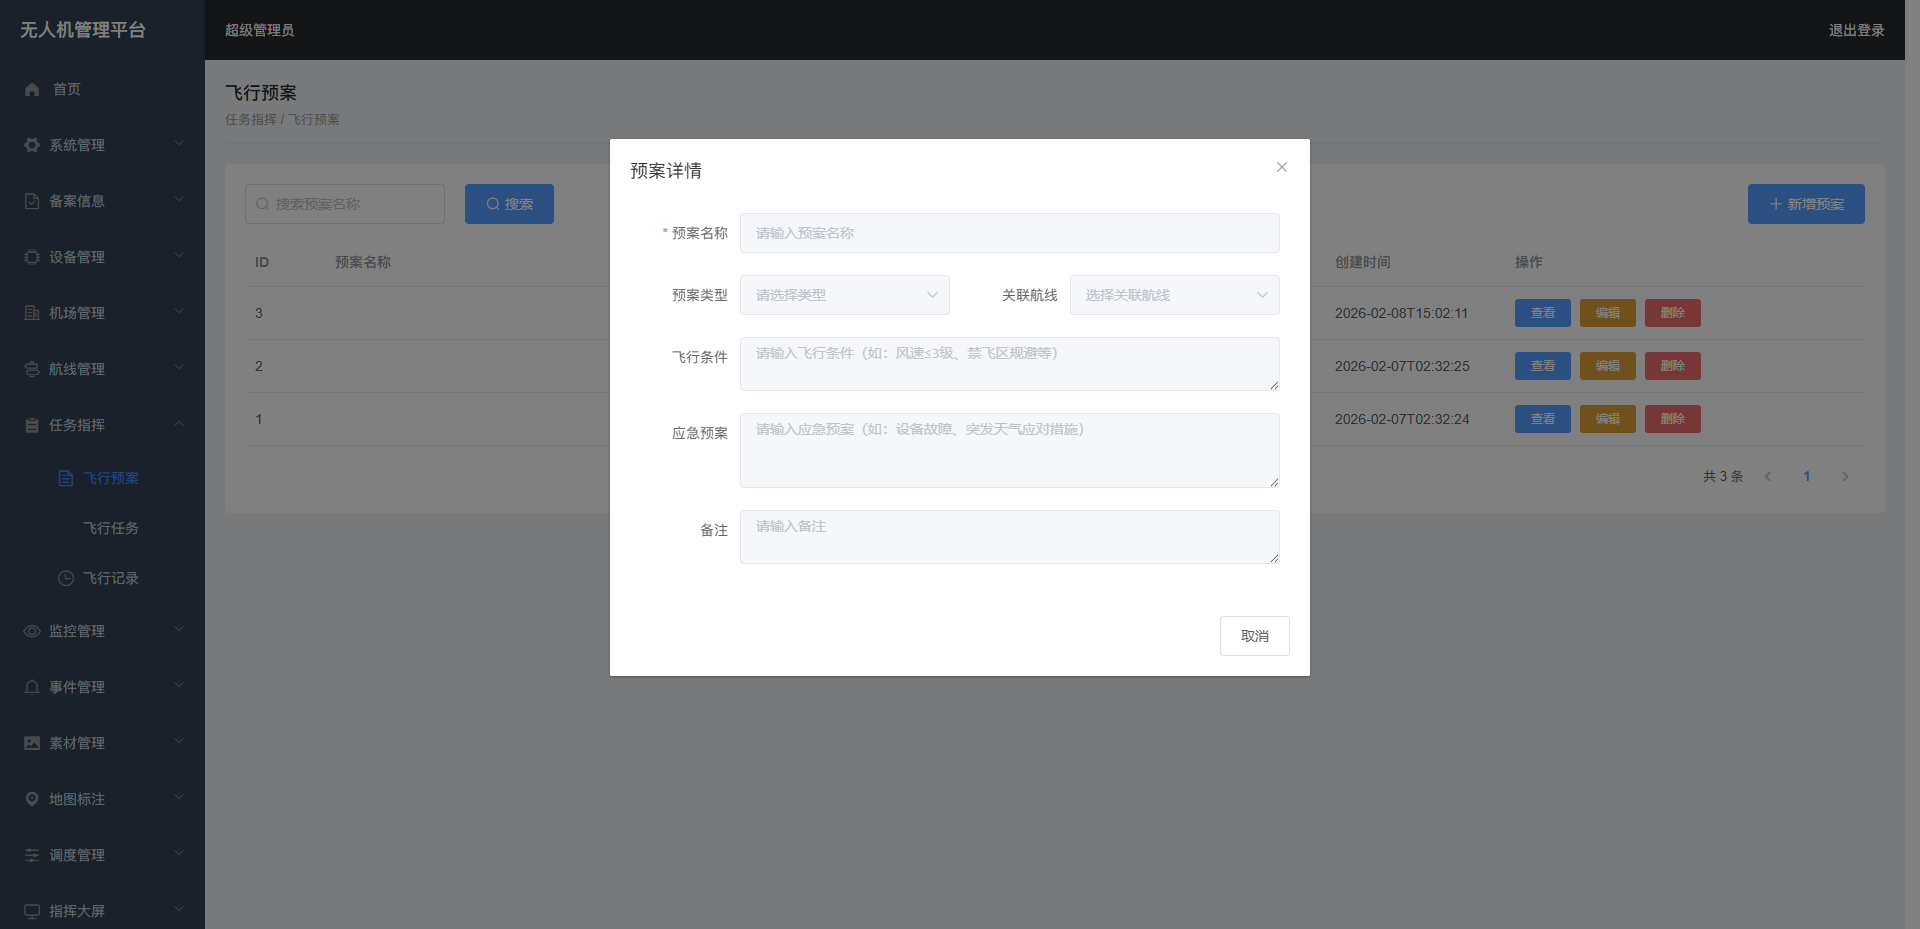This screenshot has width=1920, height=929.
Task: Click into the 应急预案 text area
Action: click(x=1009, y=451)
